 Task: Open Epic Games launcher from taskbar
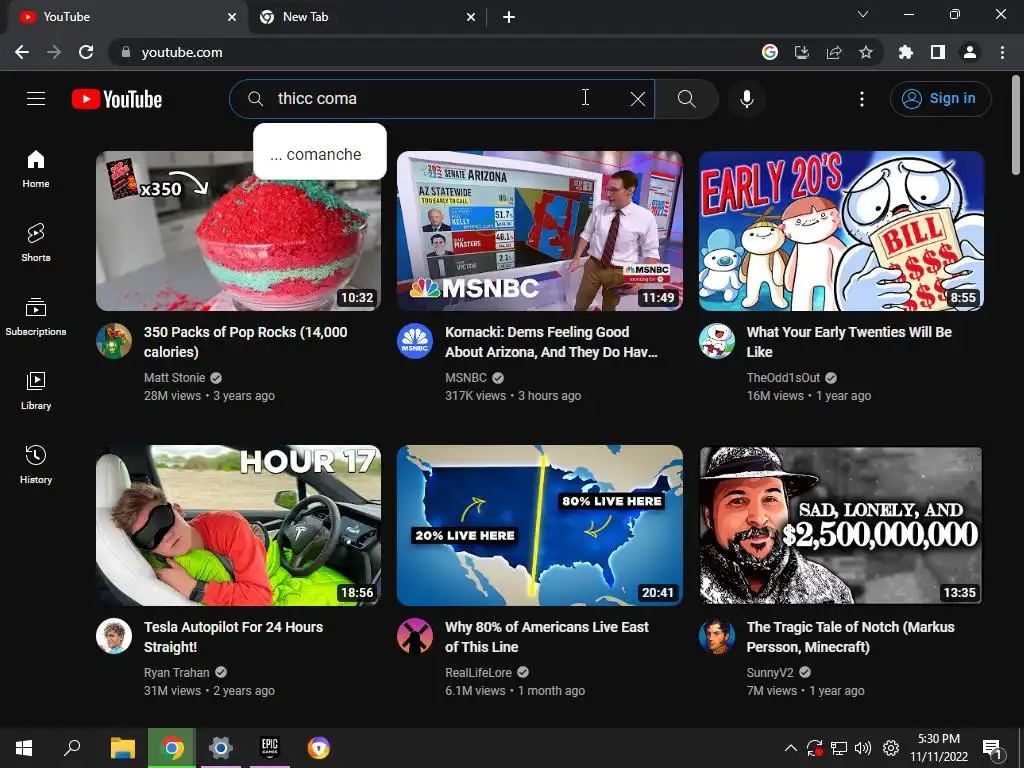270,748
